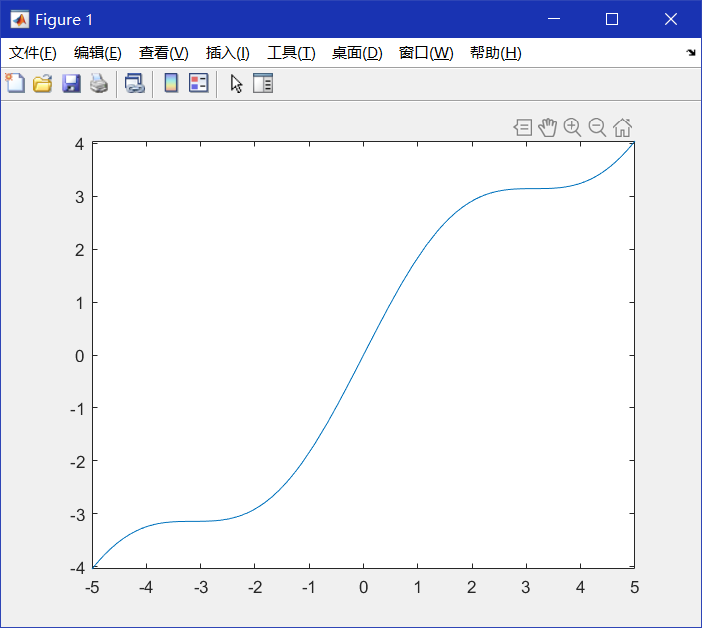The image size is (702, 628).
Task: Click the x-axis tick label -3
Action: click(201, 587)
